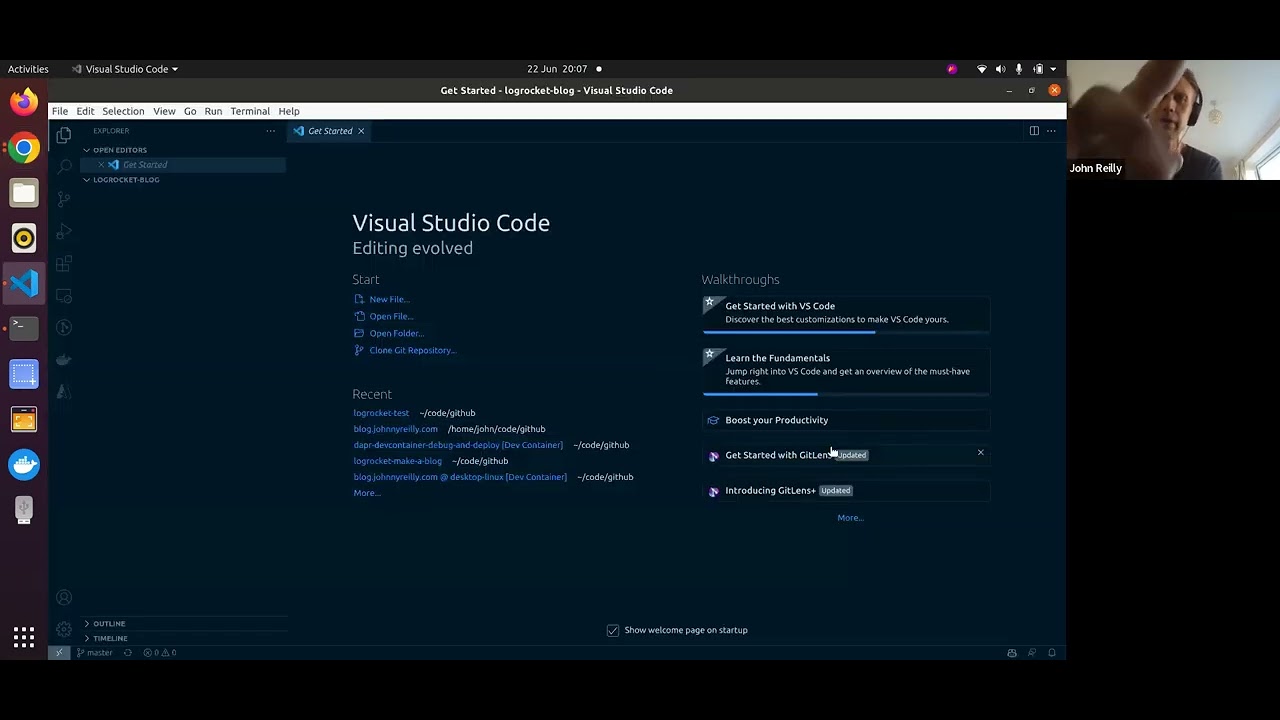This screenshot has width=1280, height=720.
Task: Close the Get Started tab
Action: [x=361, y=131]
